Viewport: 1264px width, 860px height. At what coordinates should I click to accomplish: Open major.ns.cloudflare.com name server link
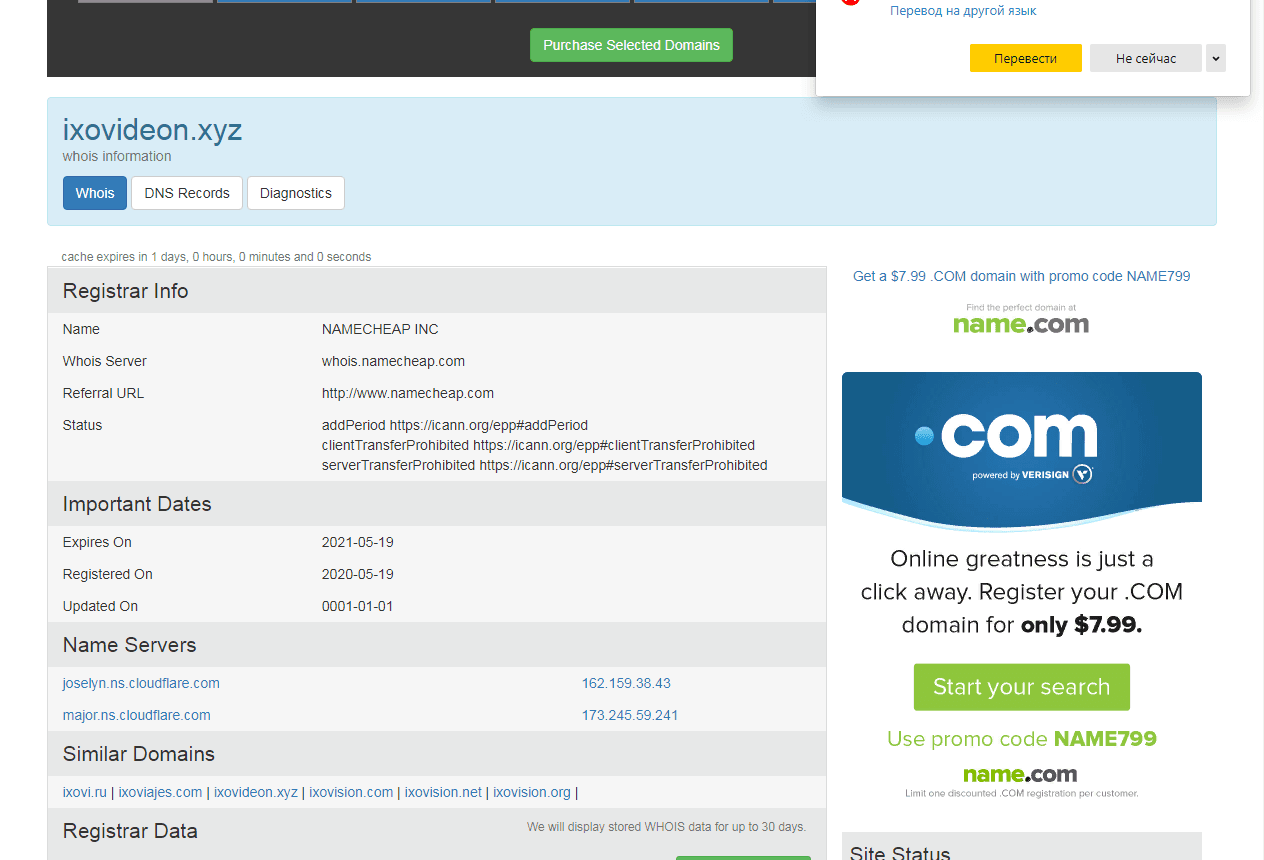[137, 715]
